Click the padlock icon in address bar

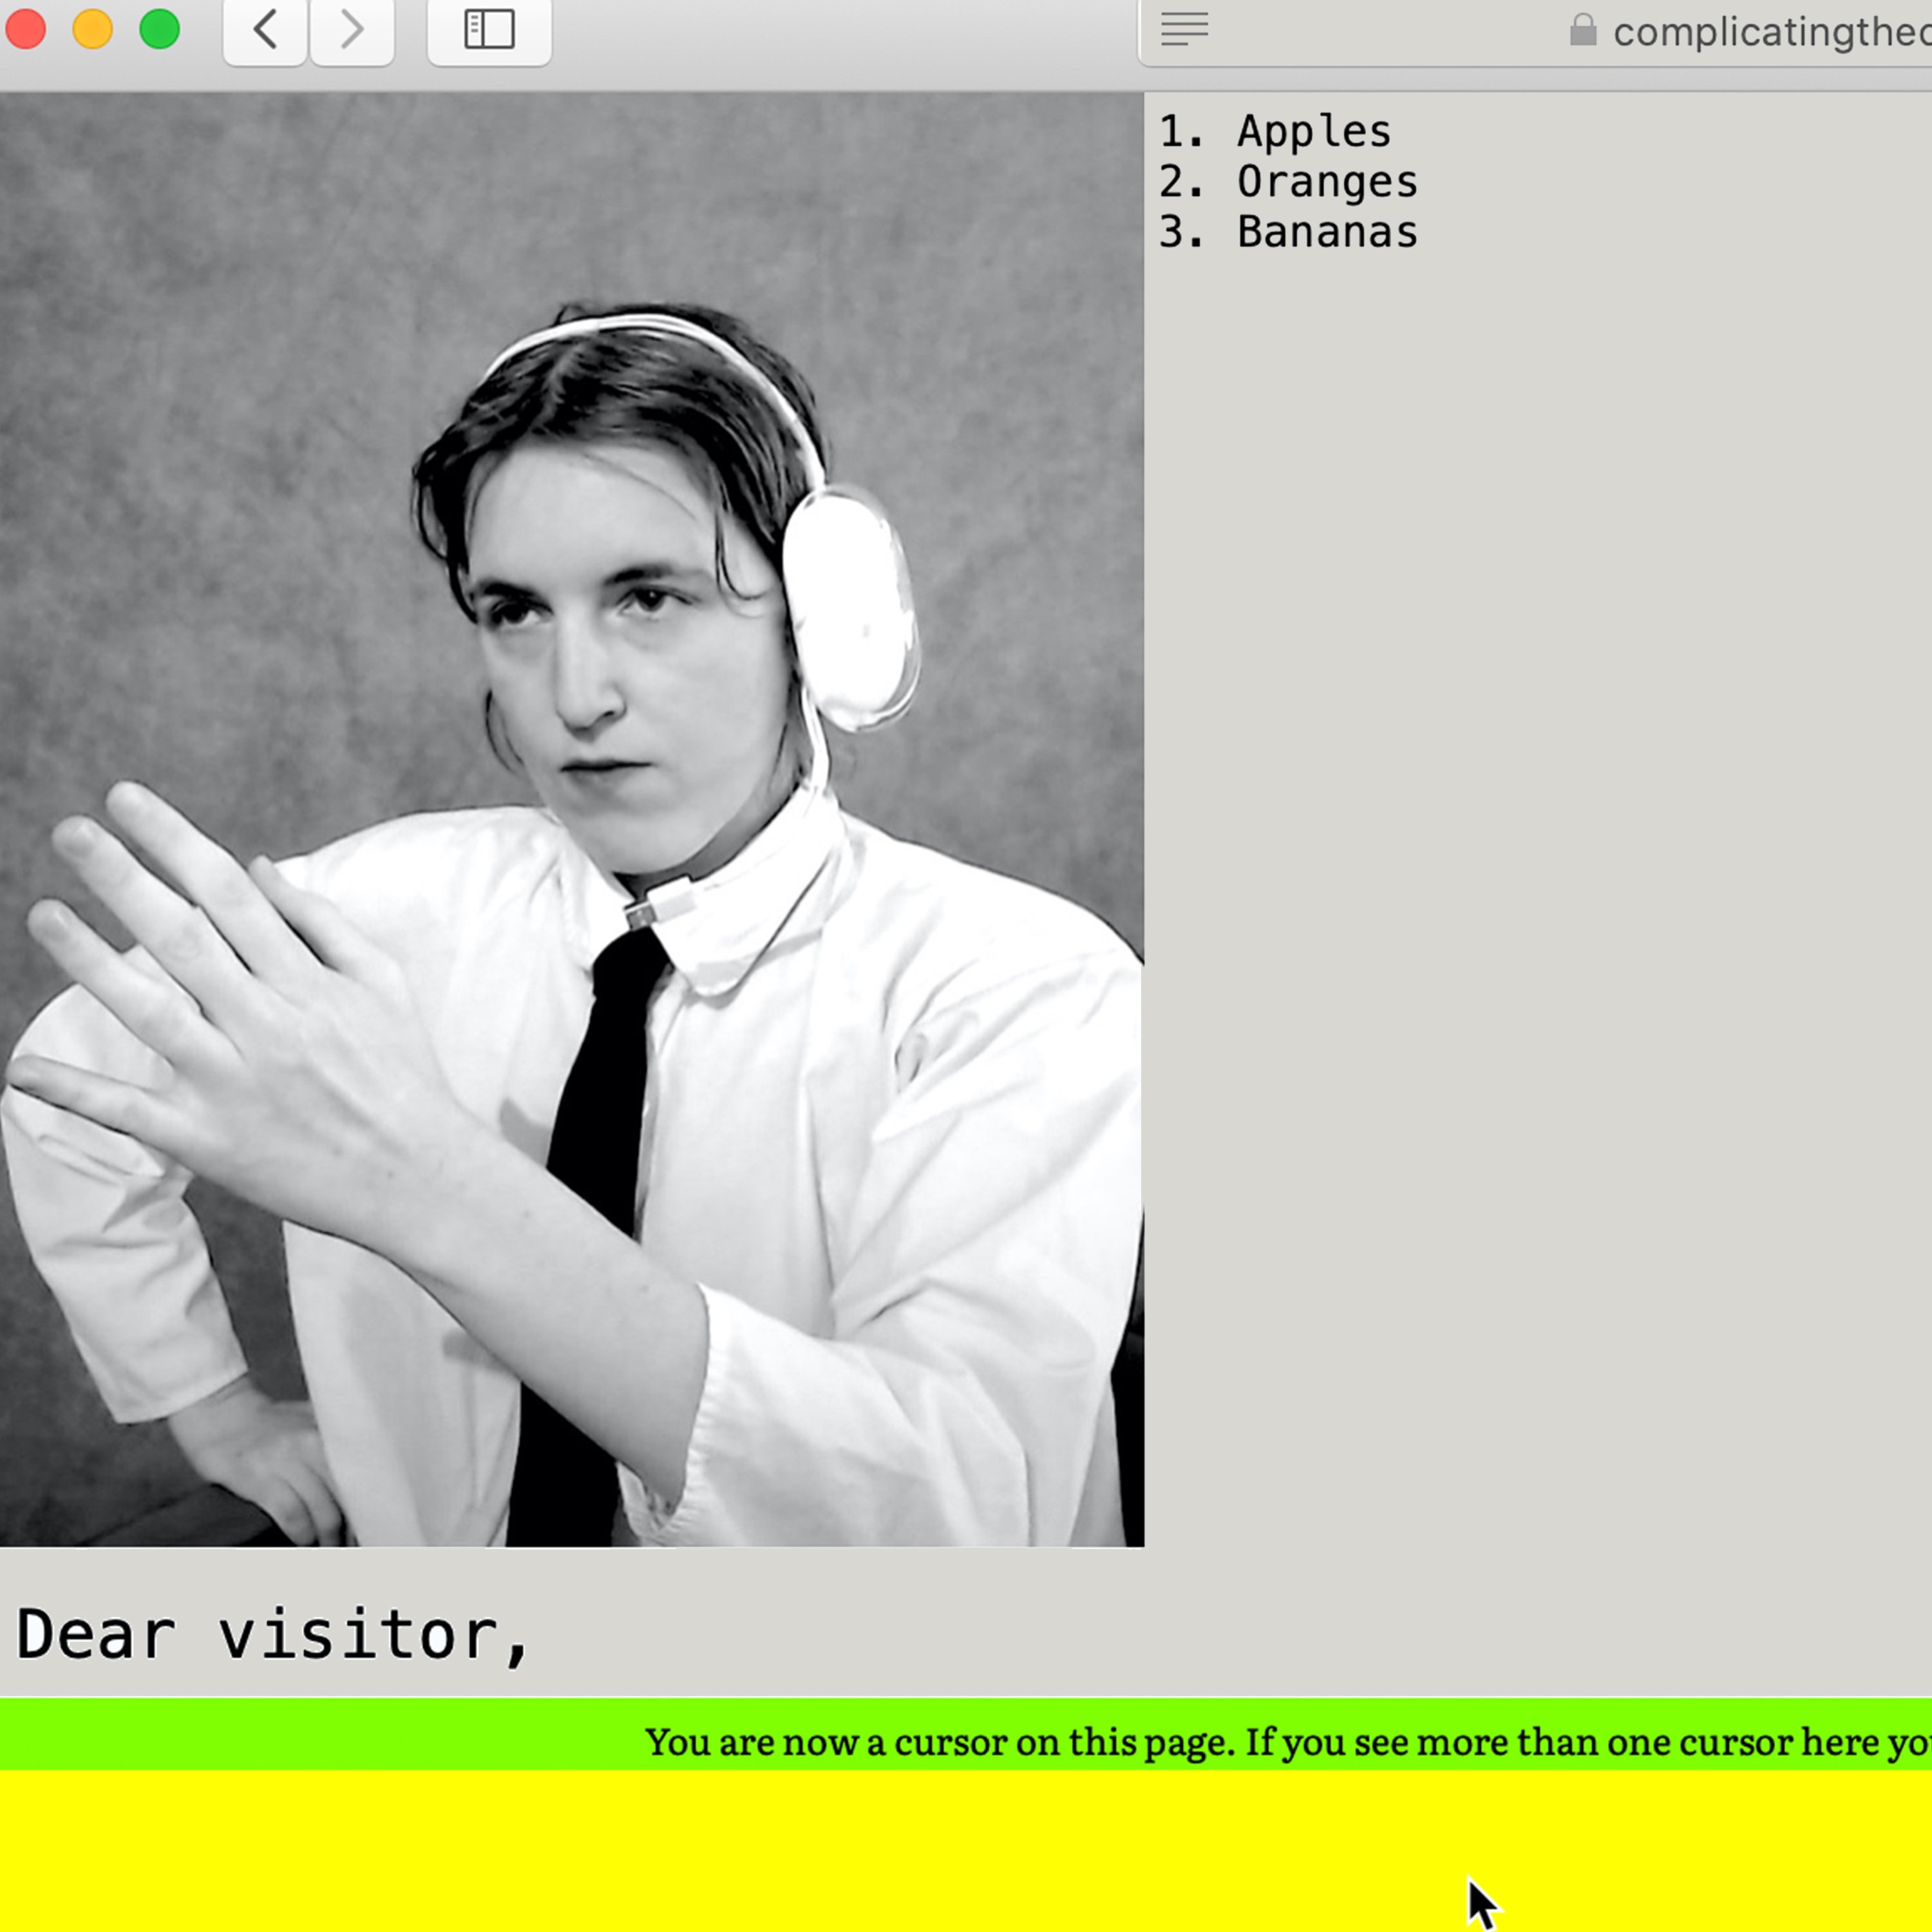(1583, 30)
